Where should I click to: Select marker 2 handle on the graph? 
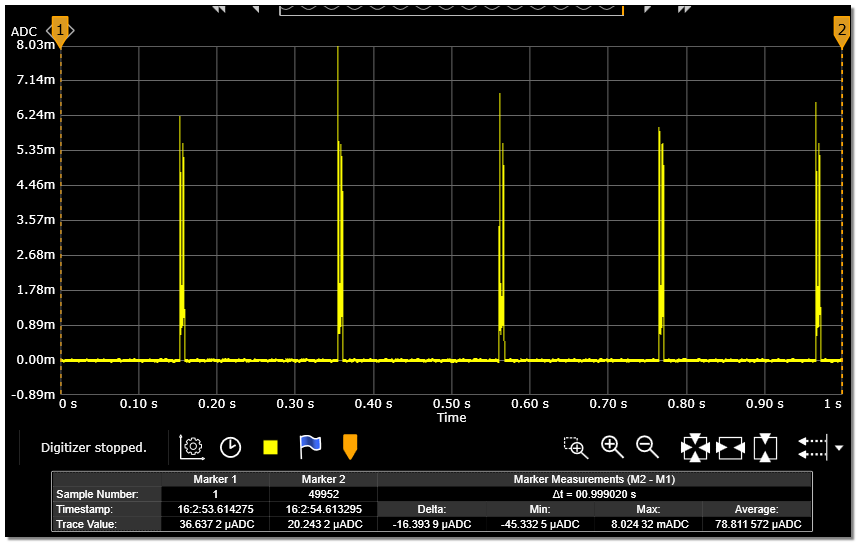coord(841,32)
